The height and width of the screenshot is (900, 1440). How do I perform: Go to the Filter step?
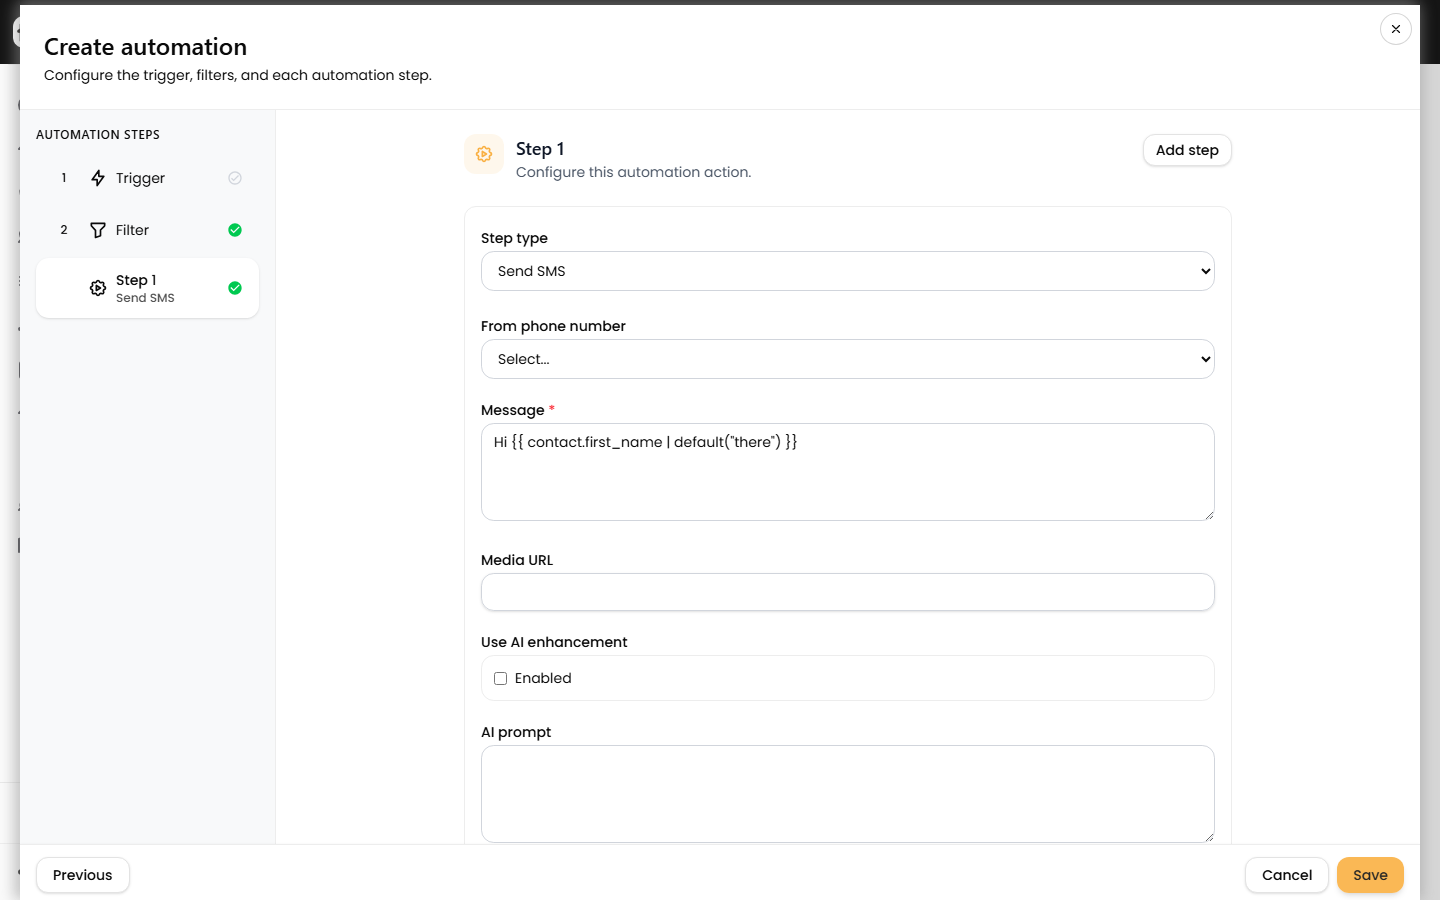(x=147, y=230)
